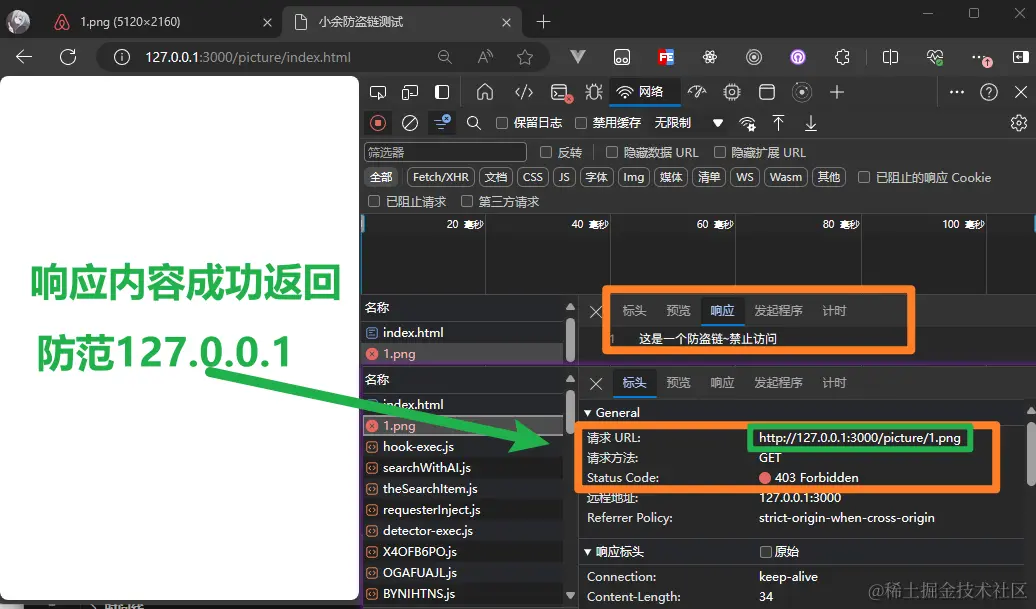Image resolution: width=1036 pixels, height=609 pixels.
Task: Enable the 禁用缓存 checkbox
Action: (x=581, y=123)
